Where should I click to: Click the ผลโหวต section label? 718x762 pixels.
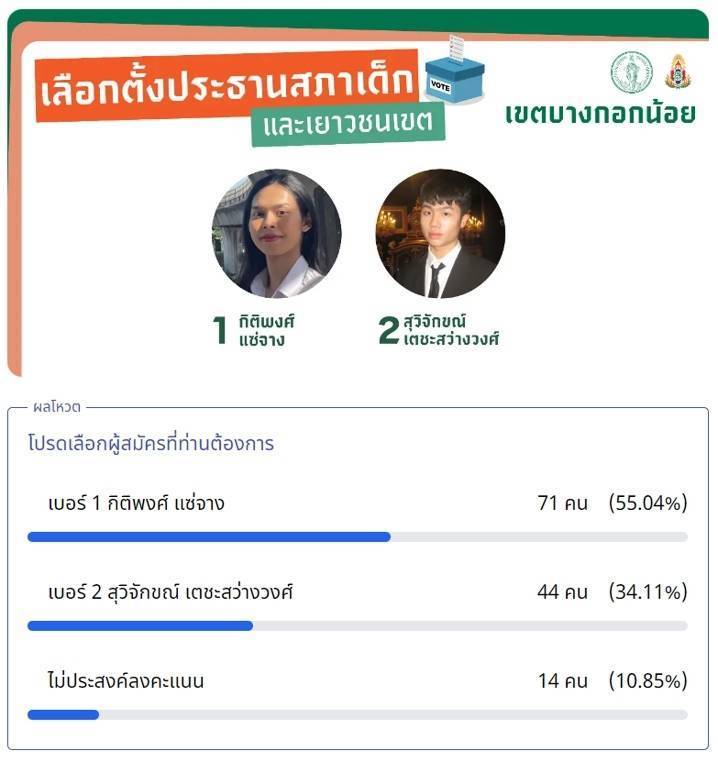pos(57,407)
